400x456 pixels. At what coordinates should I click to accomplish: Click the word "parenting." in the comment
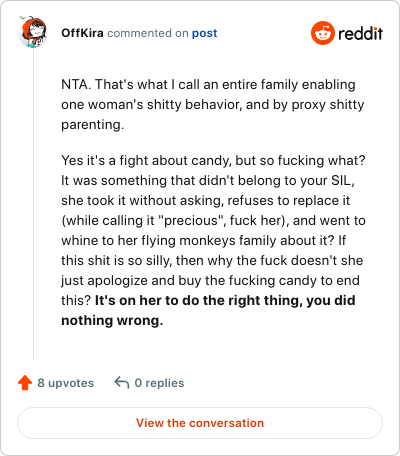(x=93, y=125)
